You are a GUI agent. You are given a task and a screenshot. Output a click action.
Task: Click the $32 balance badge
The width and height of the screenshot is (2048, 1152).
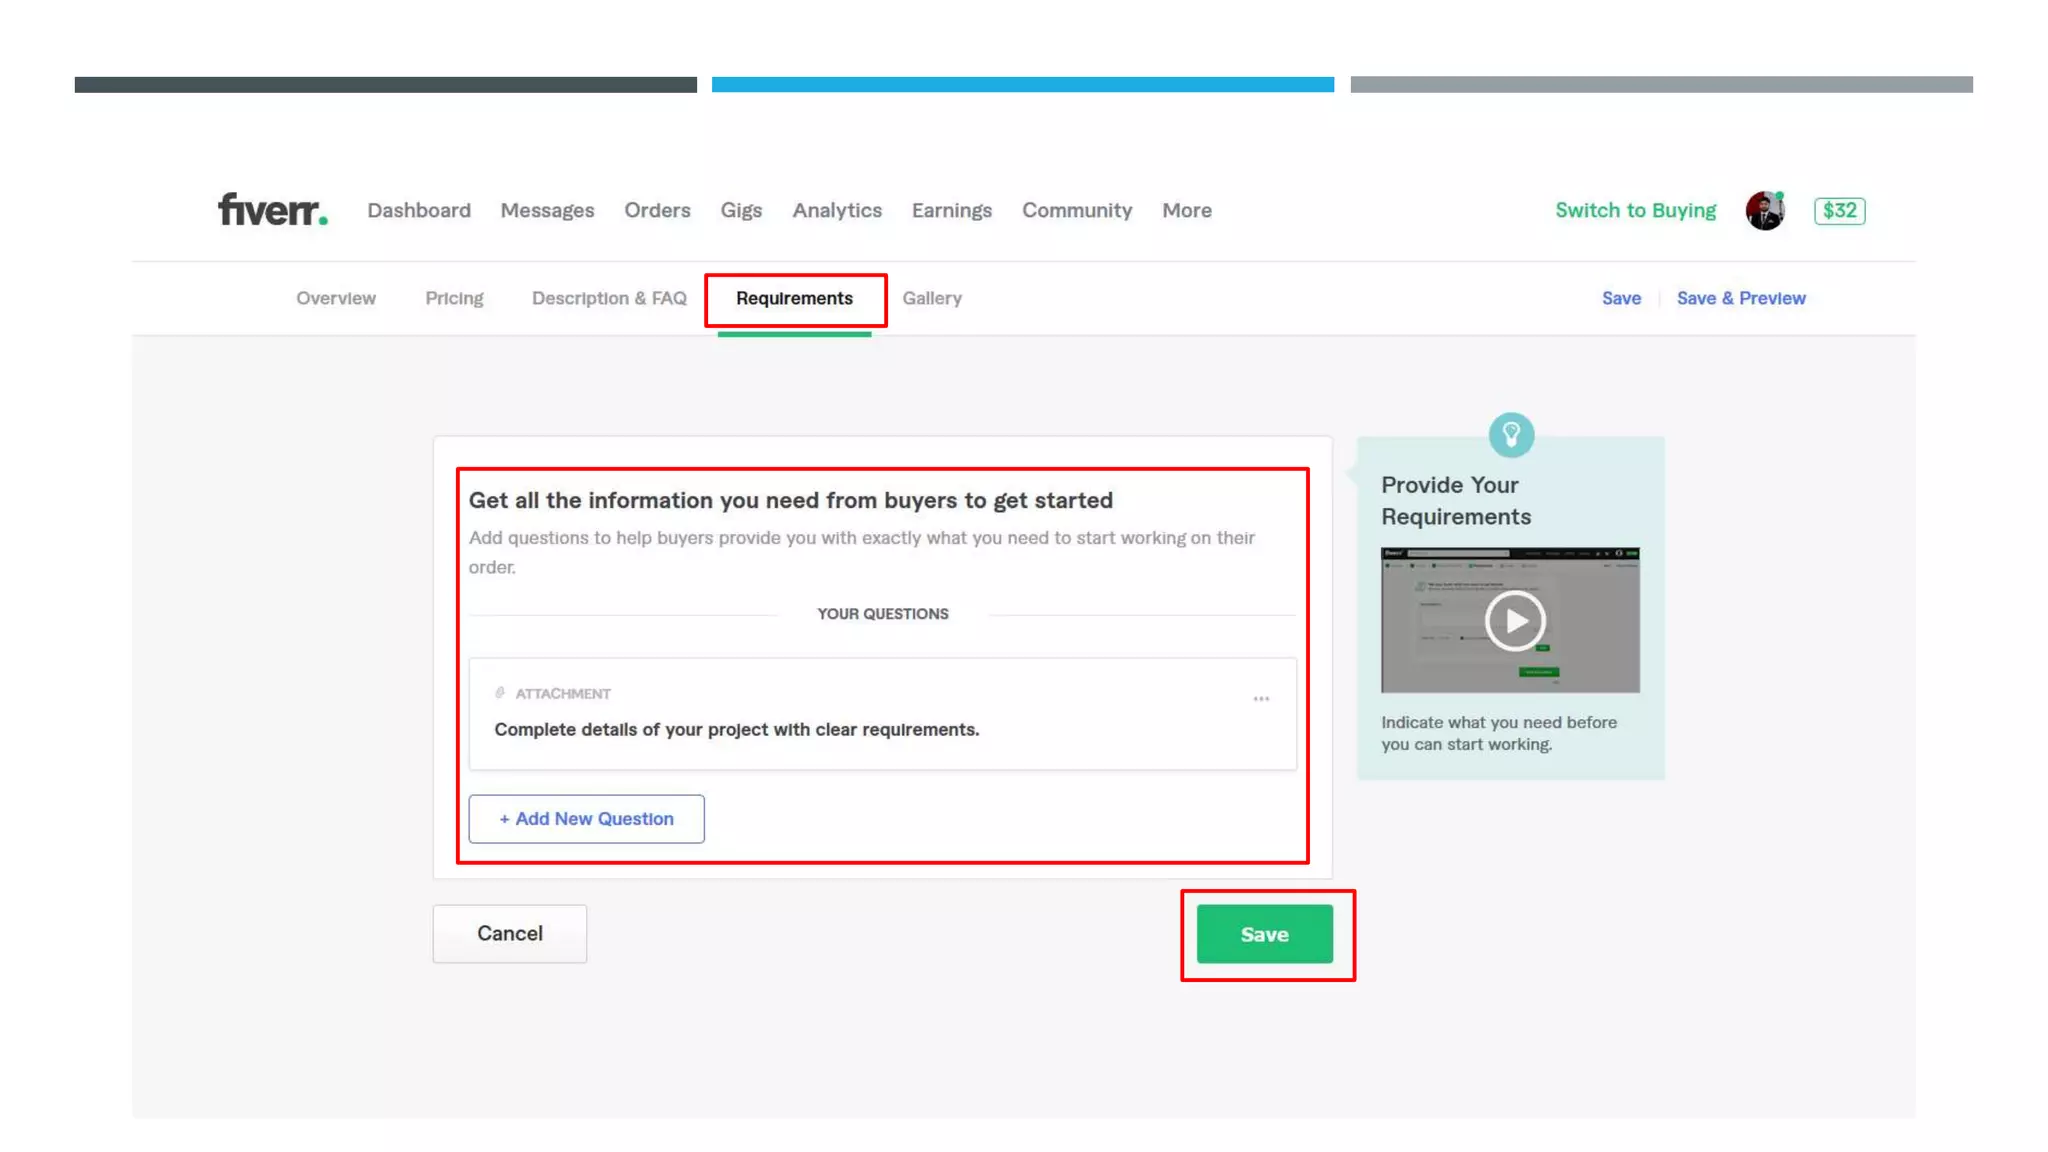click(1839, 211)
